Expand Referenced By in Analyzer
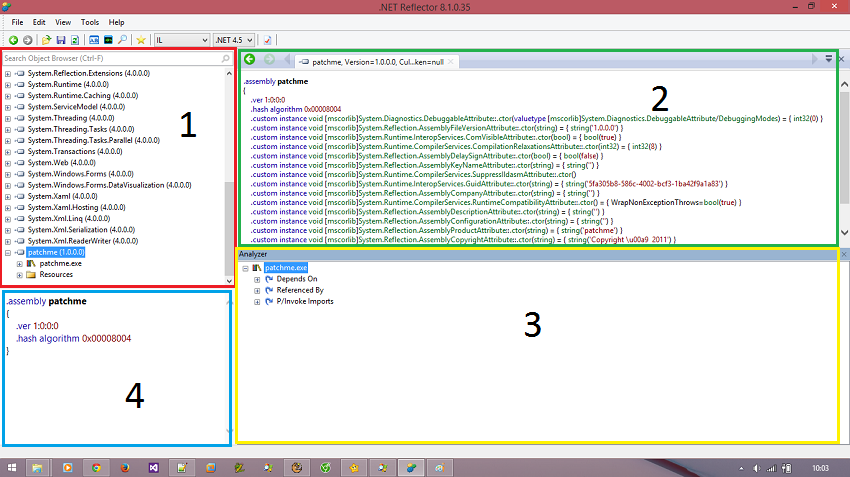This screenshot has width=850, height=477. [x=257, y=291]
